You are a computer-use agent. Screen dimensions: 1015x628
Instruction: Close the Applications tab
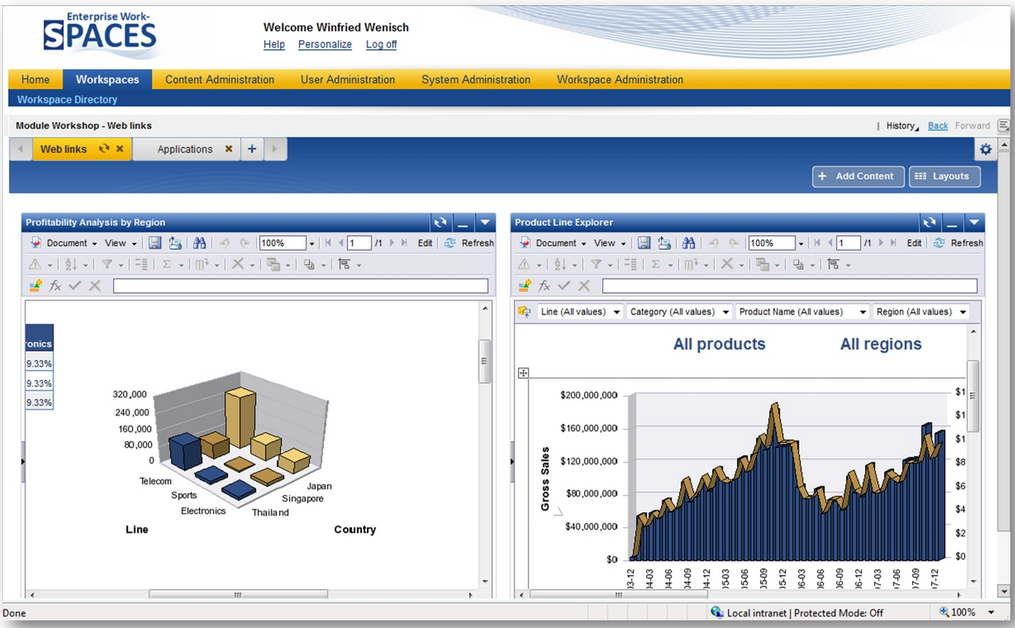pos(228,149)
